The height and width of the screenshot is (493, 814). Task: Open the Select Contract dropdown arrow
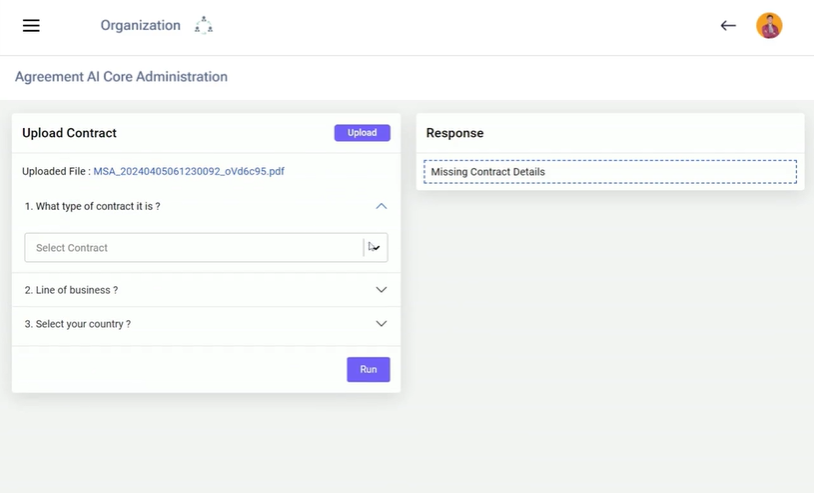click(x=375, y=248)
